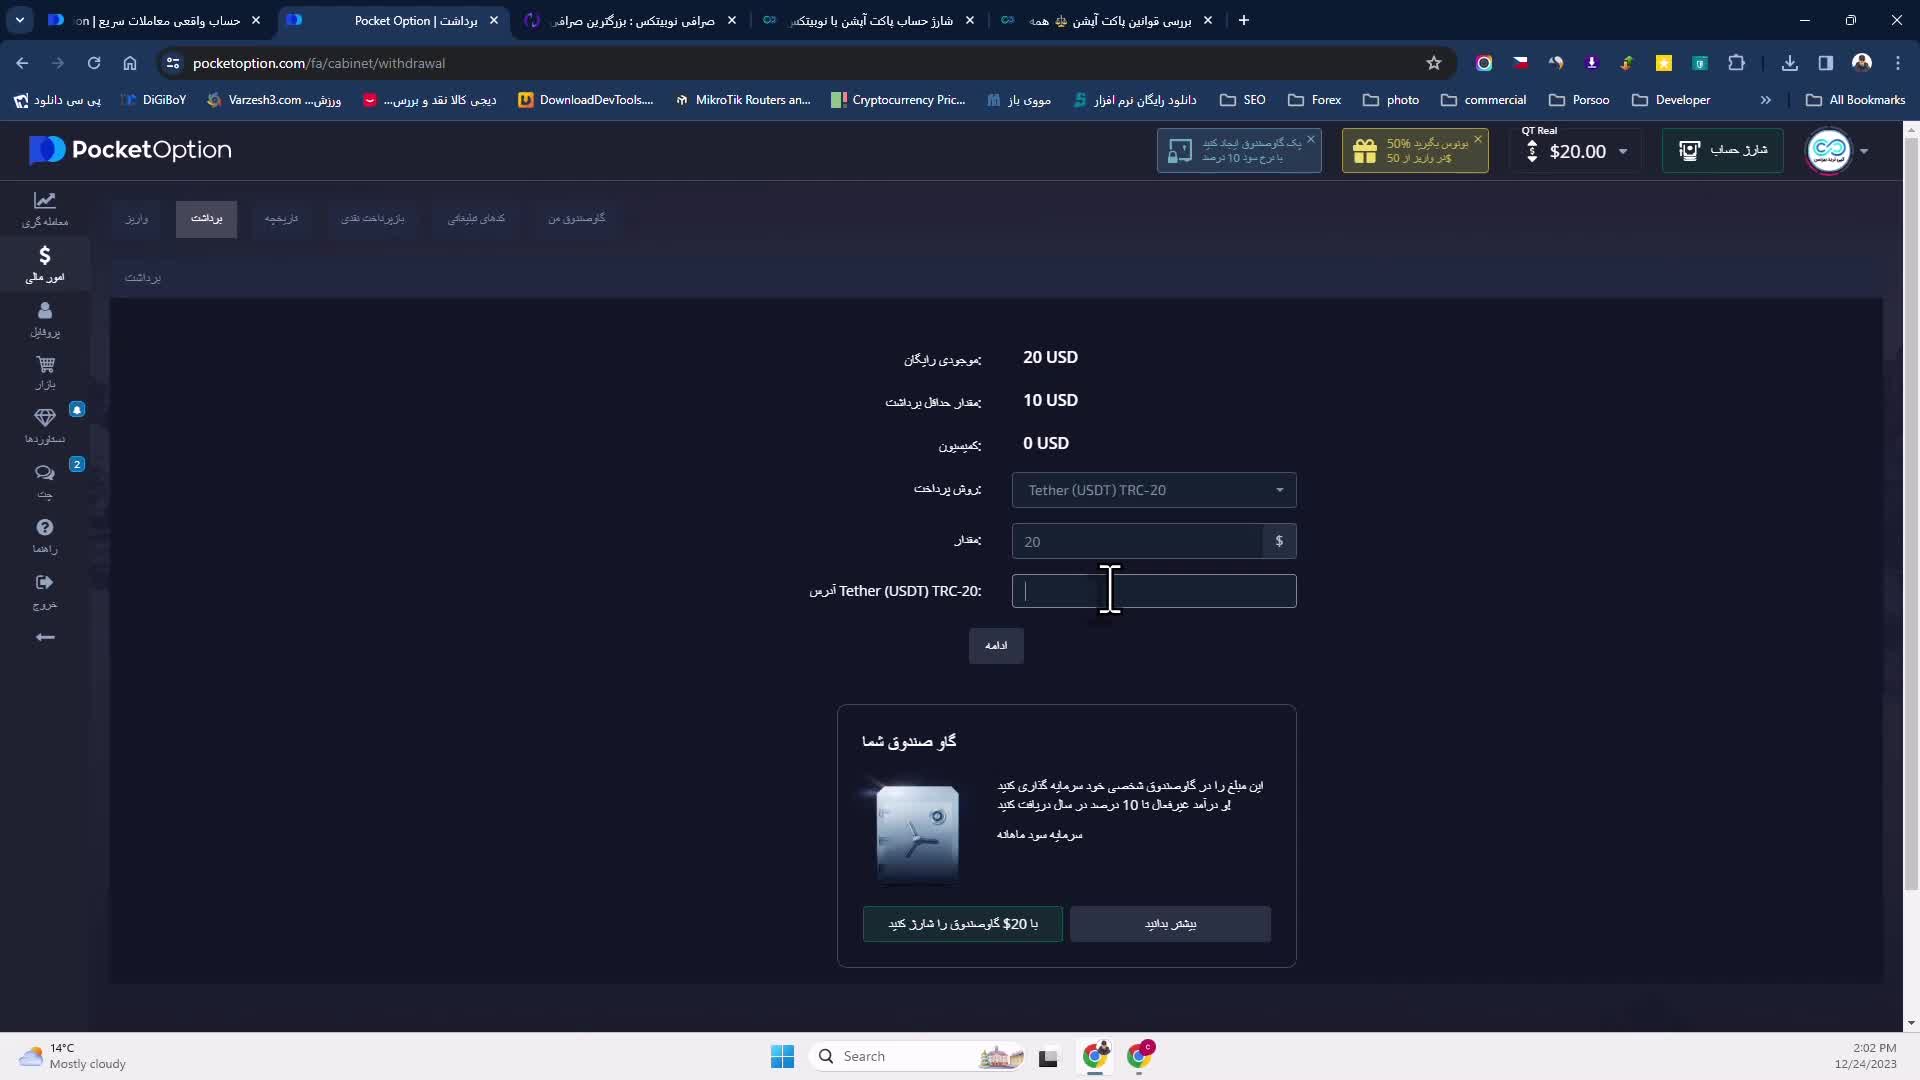Expand the Tether (USDT) TRC-20 payment dropdown

(1154, 490)
